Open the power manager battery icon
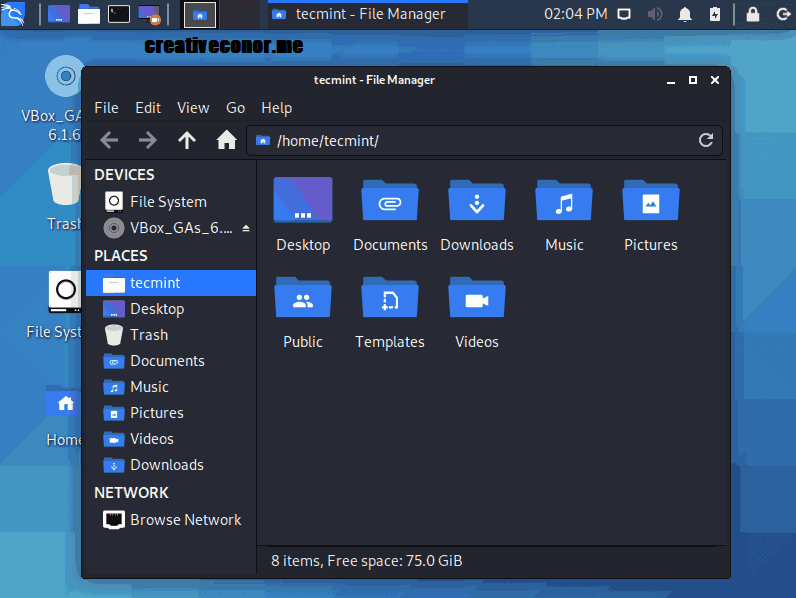Image resolution: width=796 pixels, height=598 pixels. [715, 14]
